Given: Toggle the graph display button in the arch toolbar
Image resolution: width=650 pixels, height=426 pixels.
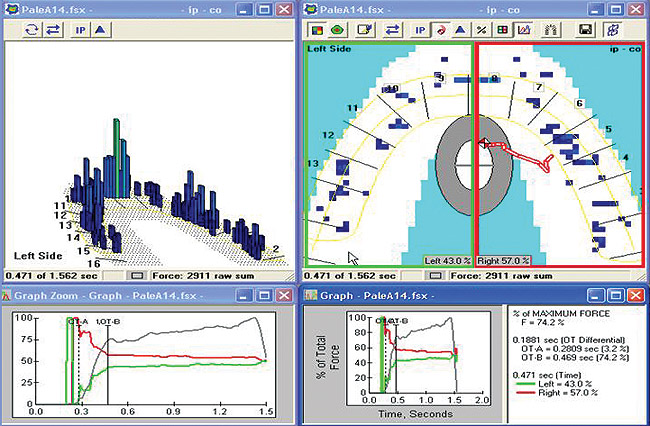Looking at the screenshot, I should coord(522,29).
